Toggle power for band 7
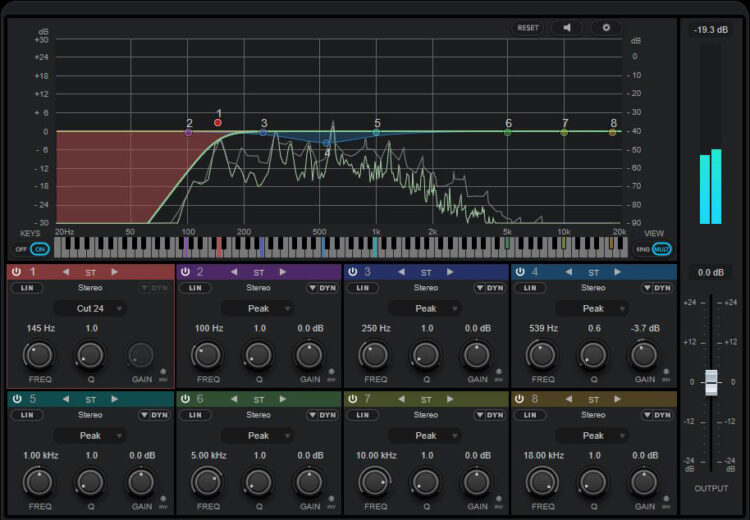Screen dimensions: 750x520 coord(353,399)
